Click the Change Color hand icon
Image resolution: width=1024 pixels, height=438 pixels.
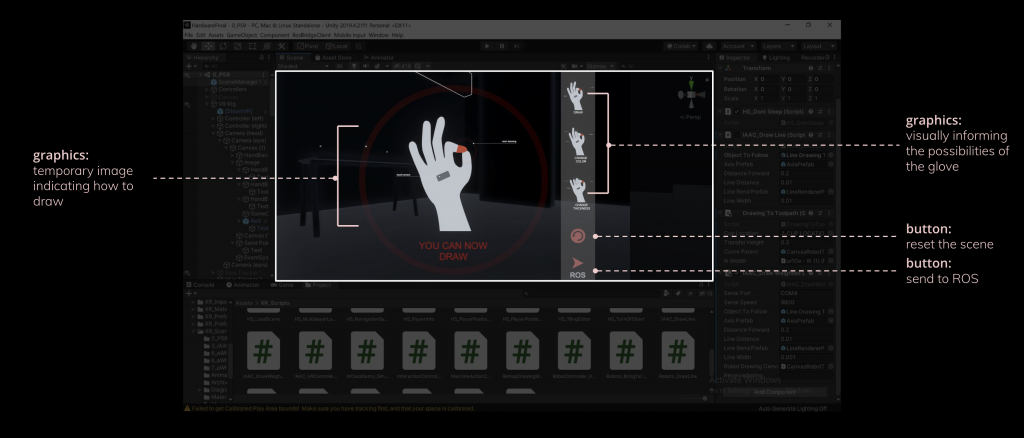(x=578, y=144)
